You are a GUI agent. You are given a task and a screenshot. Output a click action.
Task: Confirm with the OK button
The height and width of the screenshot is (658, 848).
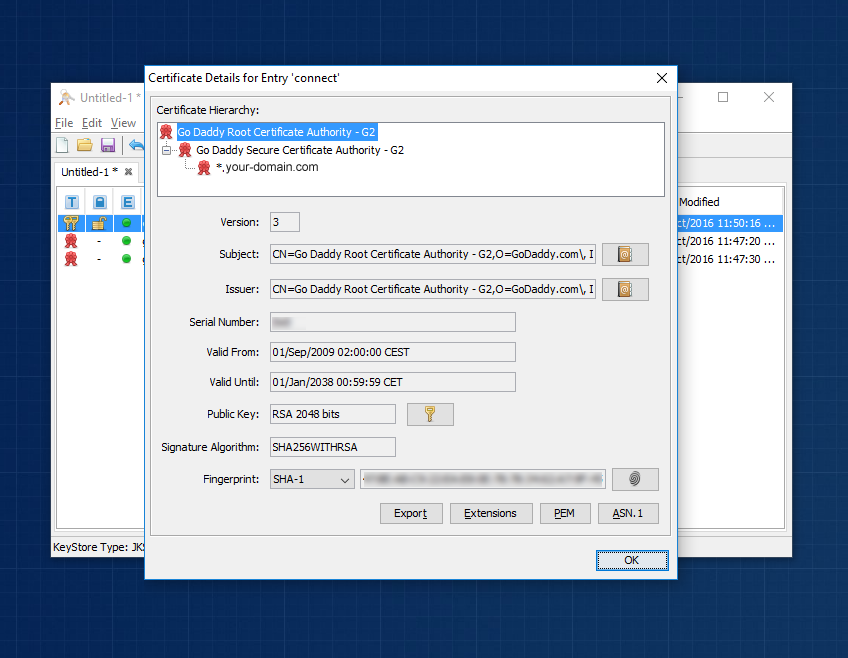(632, 560)
